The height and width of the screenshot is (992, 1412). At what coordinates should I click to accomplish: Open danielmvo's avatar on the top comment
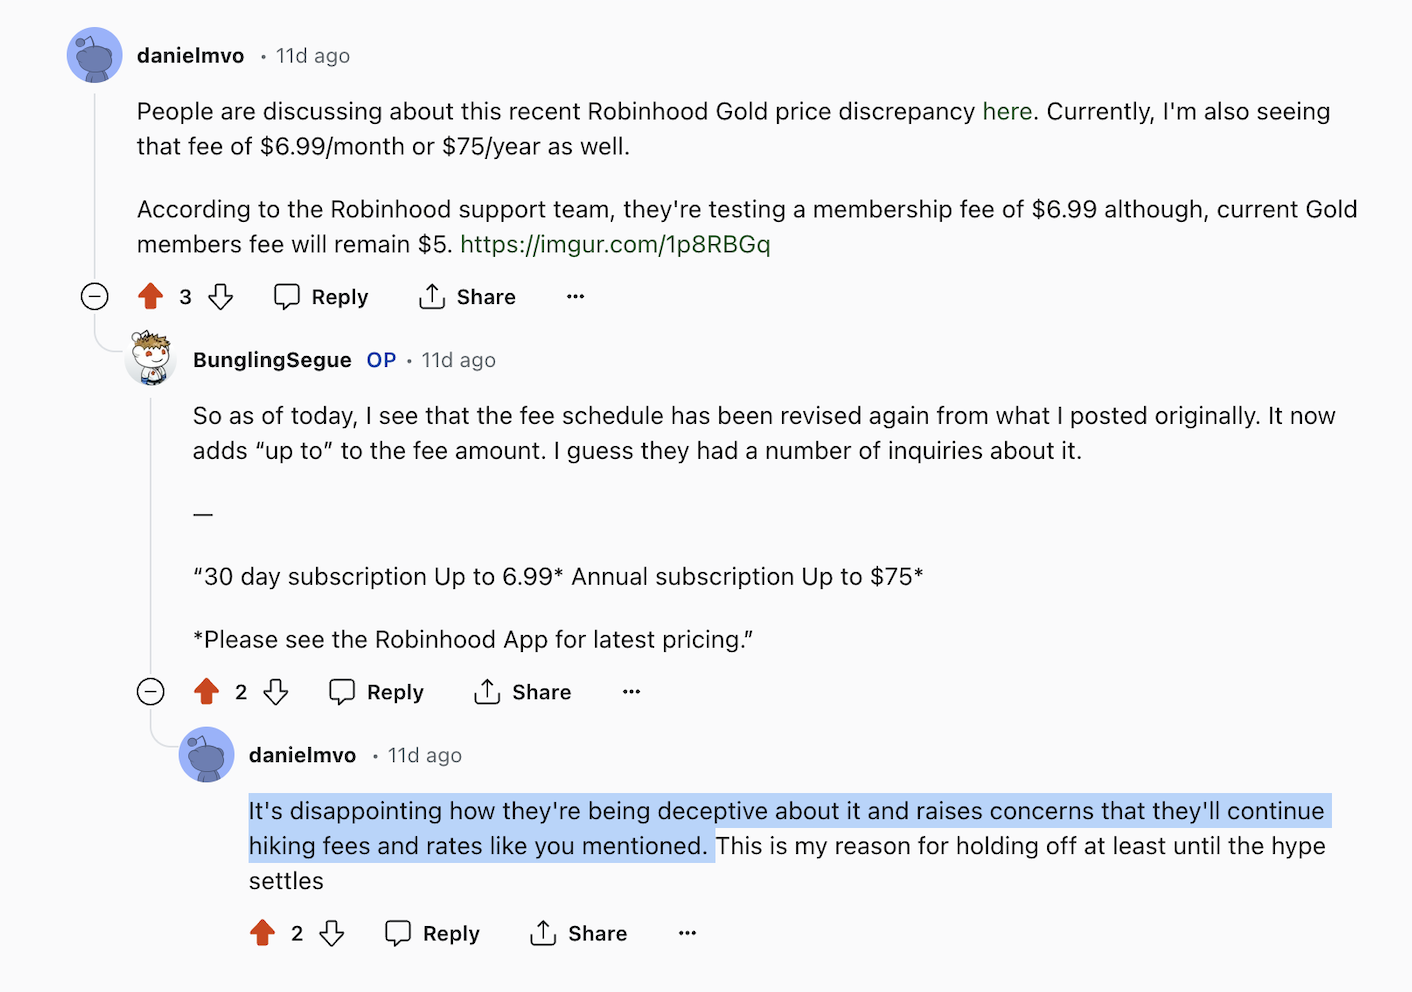coord(95,56)
